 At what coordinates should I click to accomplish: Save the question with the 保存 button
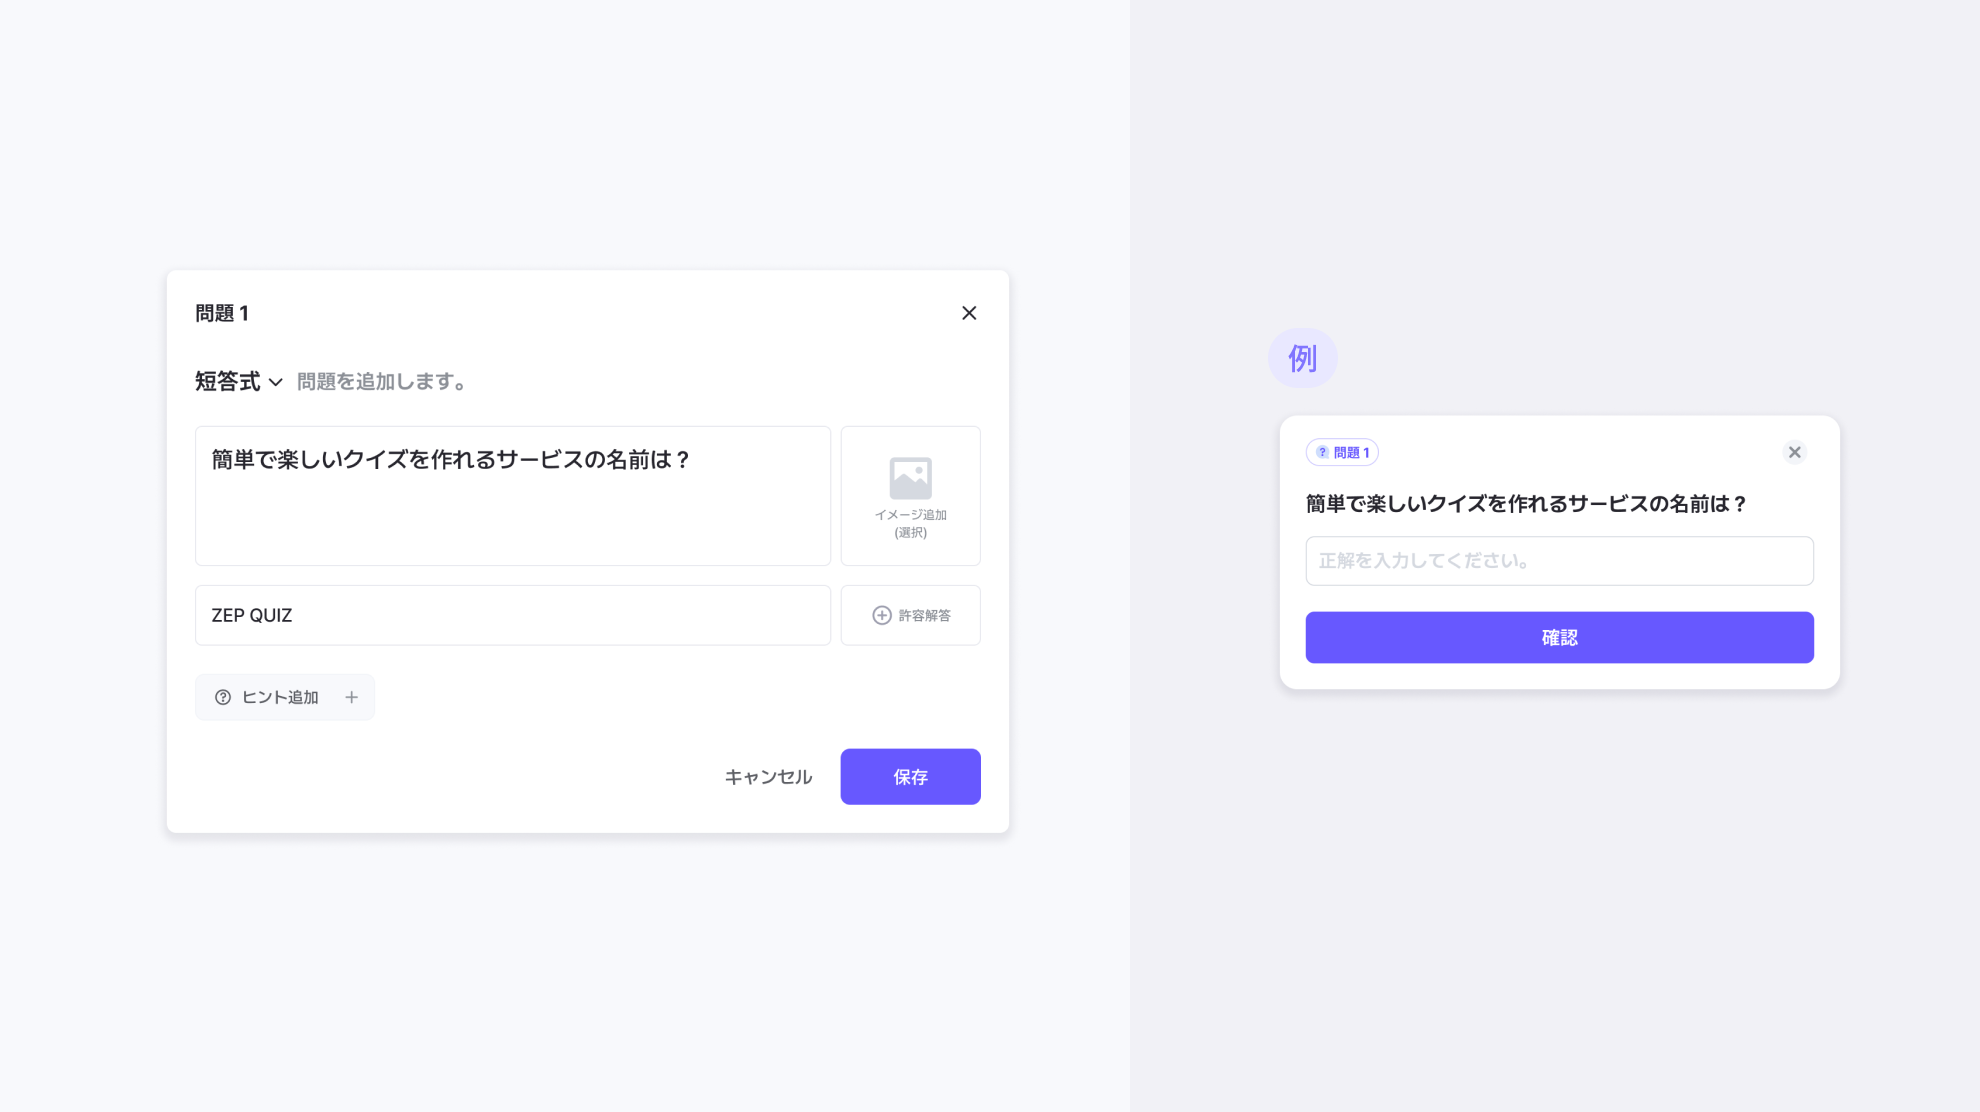coord(910,777)
